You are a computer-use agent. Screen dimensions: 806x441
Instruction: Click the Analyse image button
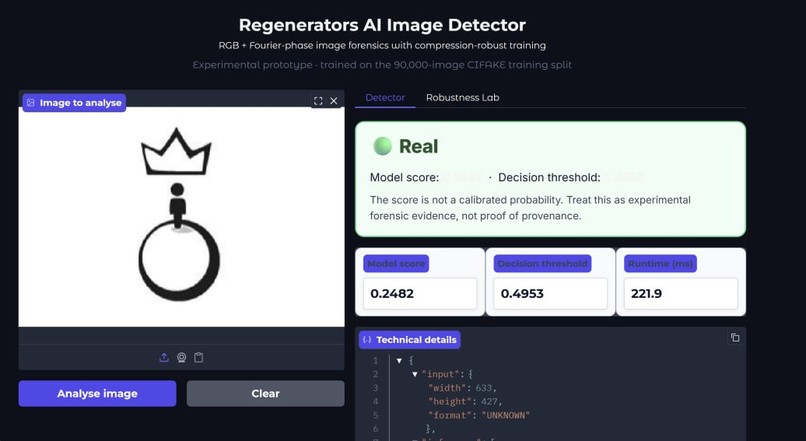coord(97,394)
